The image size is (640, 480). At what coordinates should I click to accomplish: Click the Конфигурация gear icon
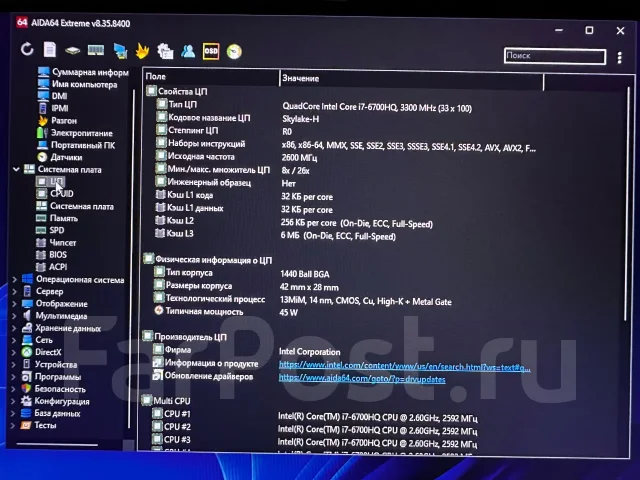26,401
